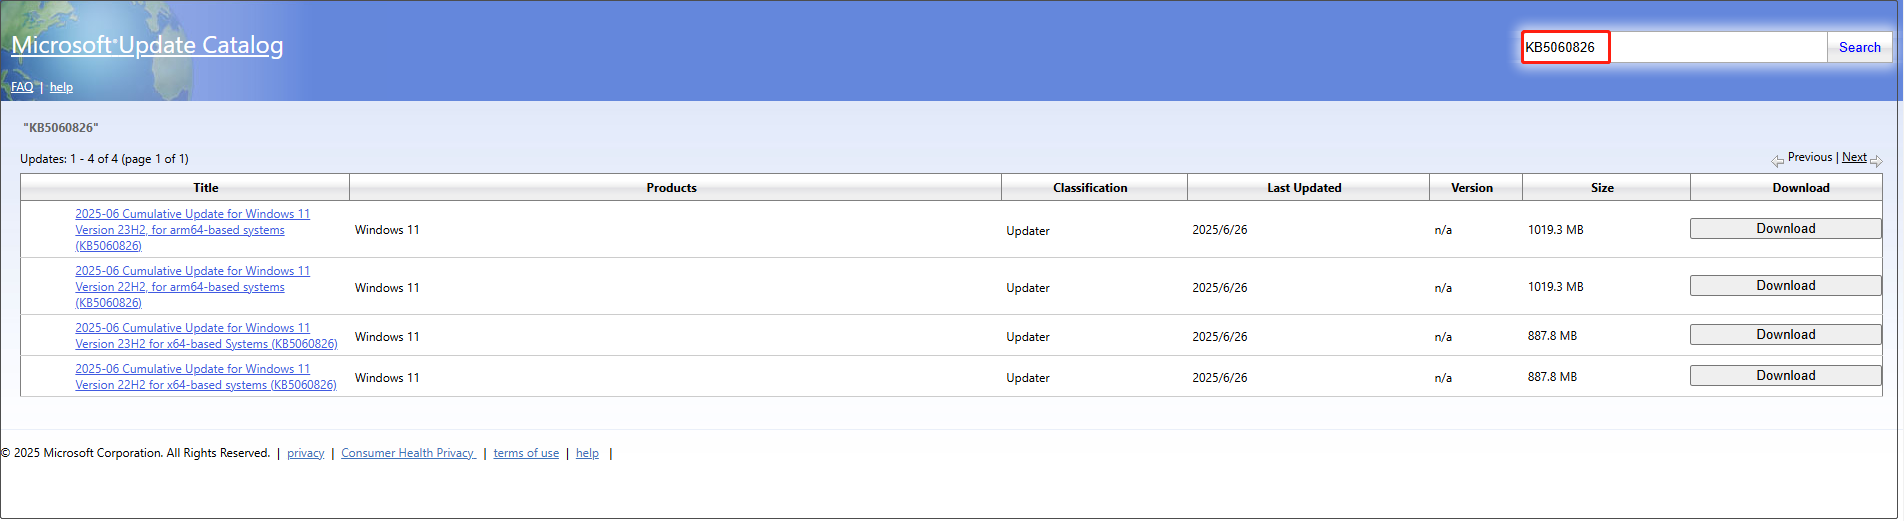1904x521 pixels.
Task: Open the terms of use footer link
Action: (526, 453)
